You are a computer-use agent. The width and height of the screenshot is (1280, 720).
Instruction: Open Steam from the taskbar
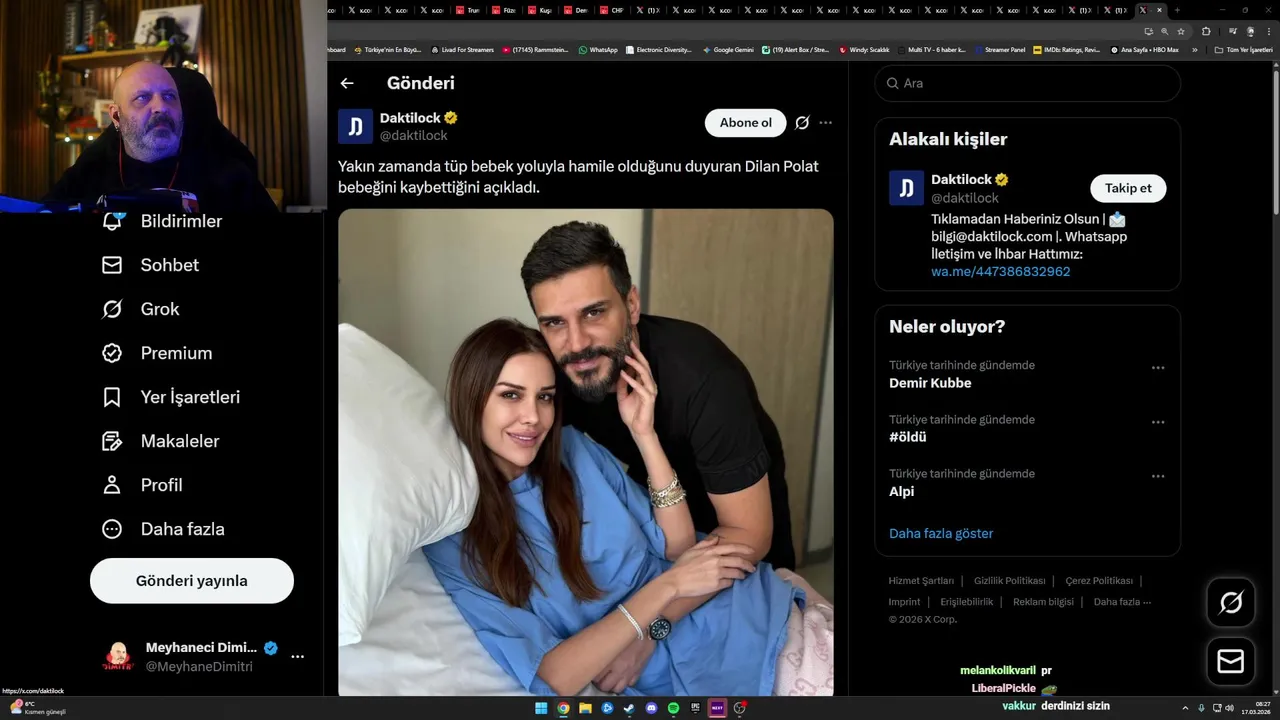point(629,708)
